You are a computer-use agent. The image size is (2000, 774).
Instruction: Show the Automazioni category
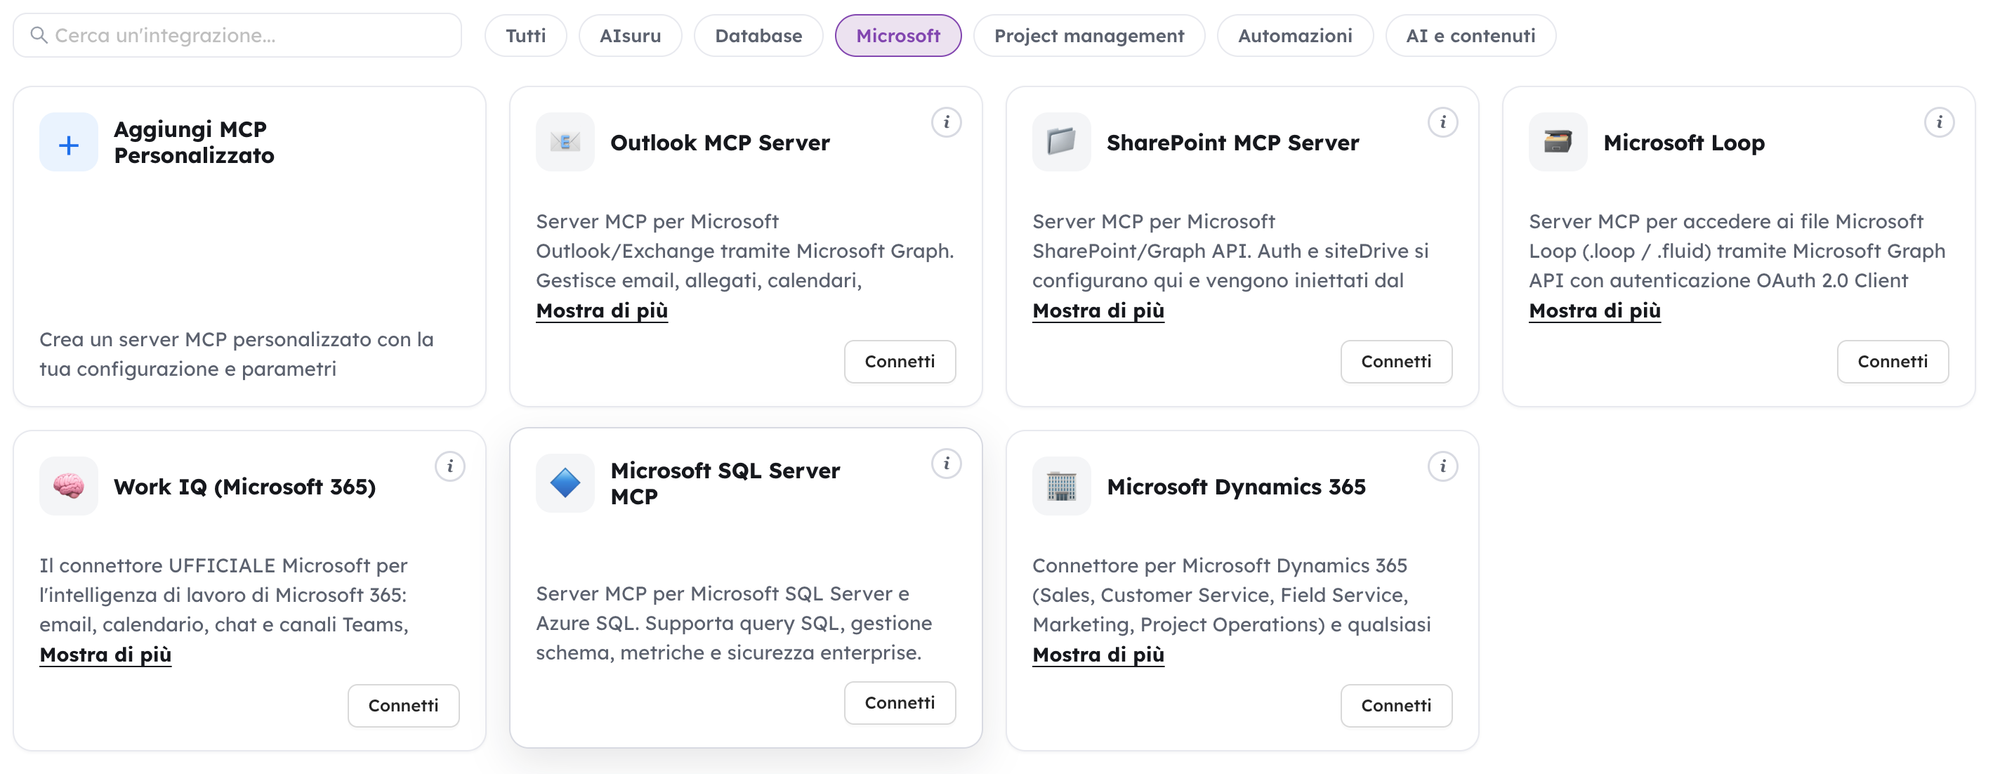(x=1295, y=36)
